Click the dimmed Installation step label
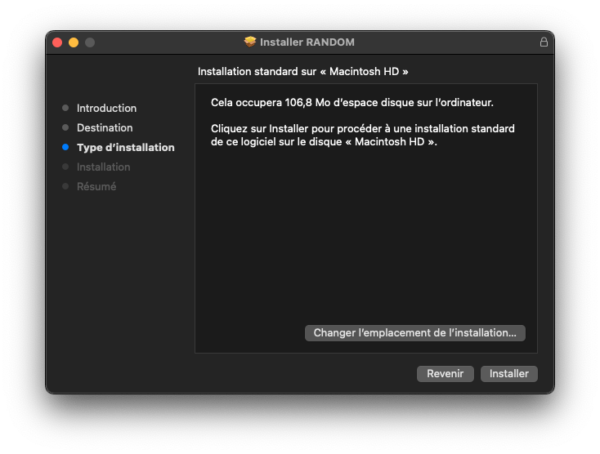 pyautogui.click(x=103, y=167)
